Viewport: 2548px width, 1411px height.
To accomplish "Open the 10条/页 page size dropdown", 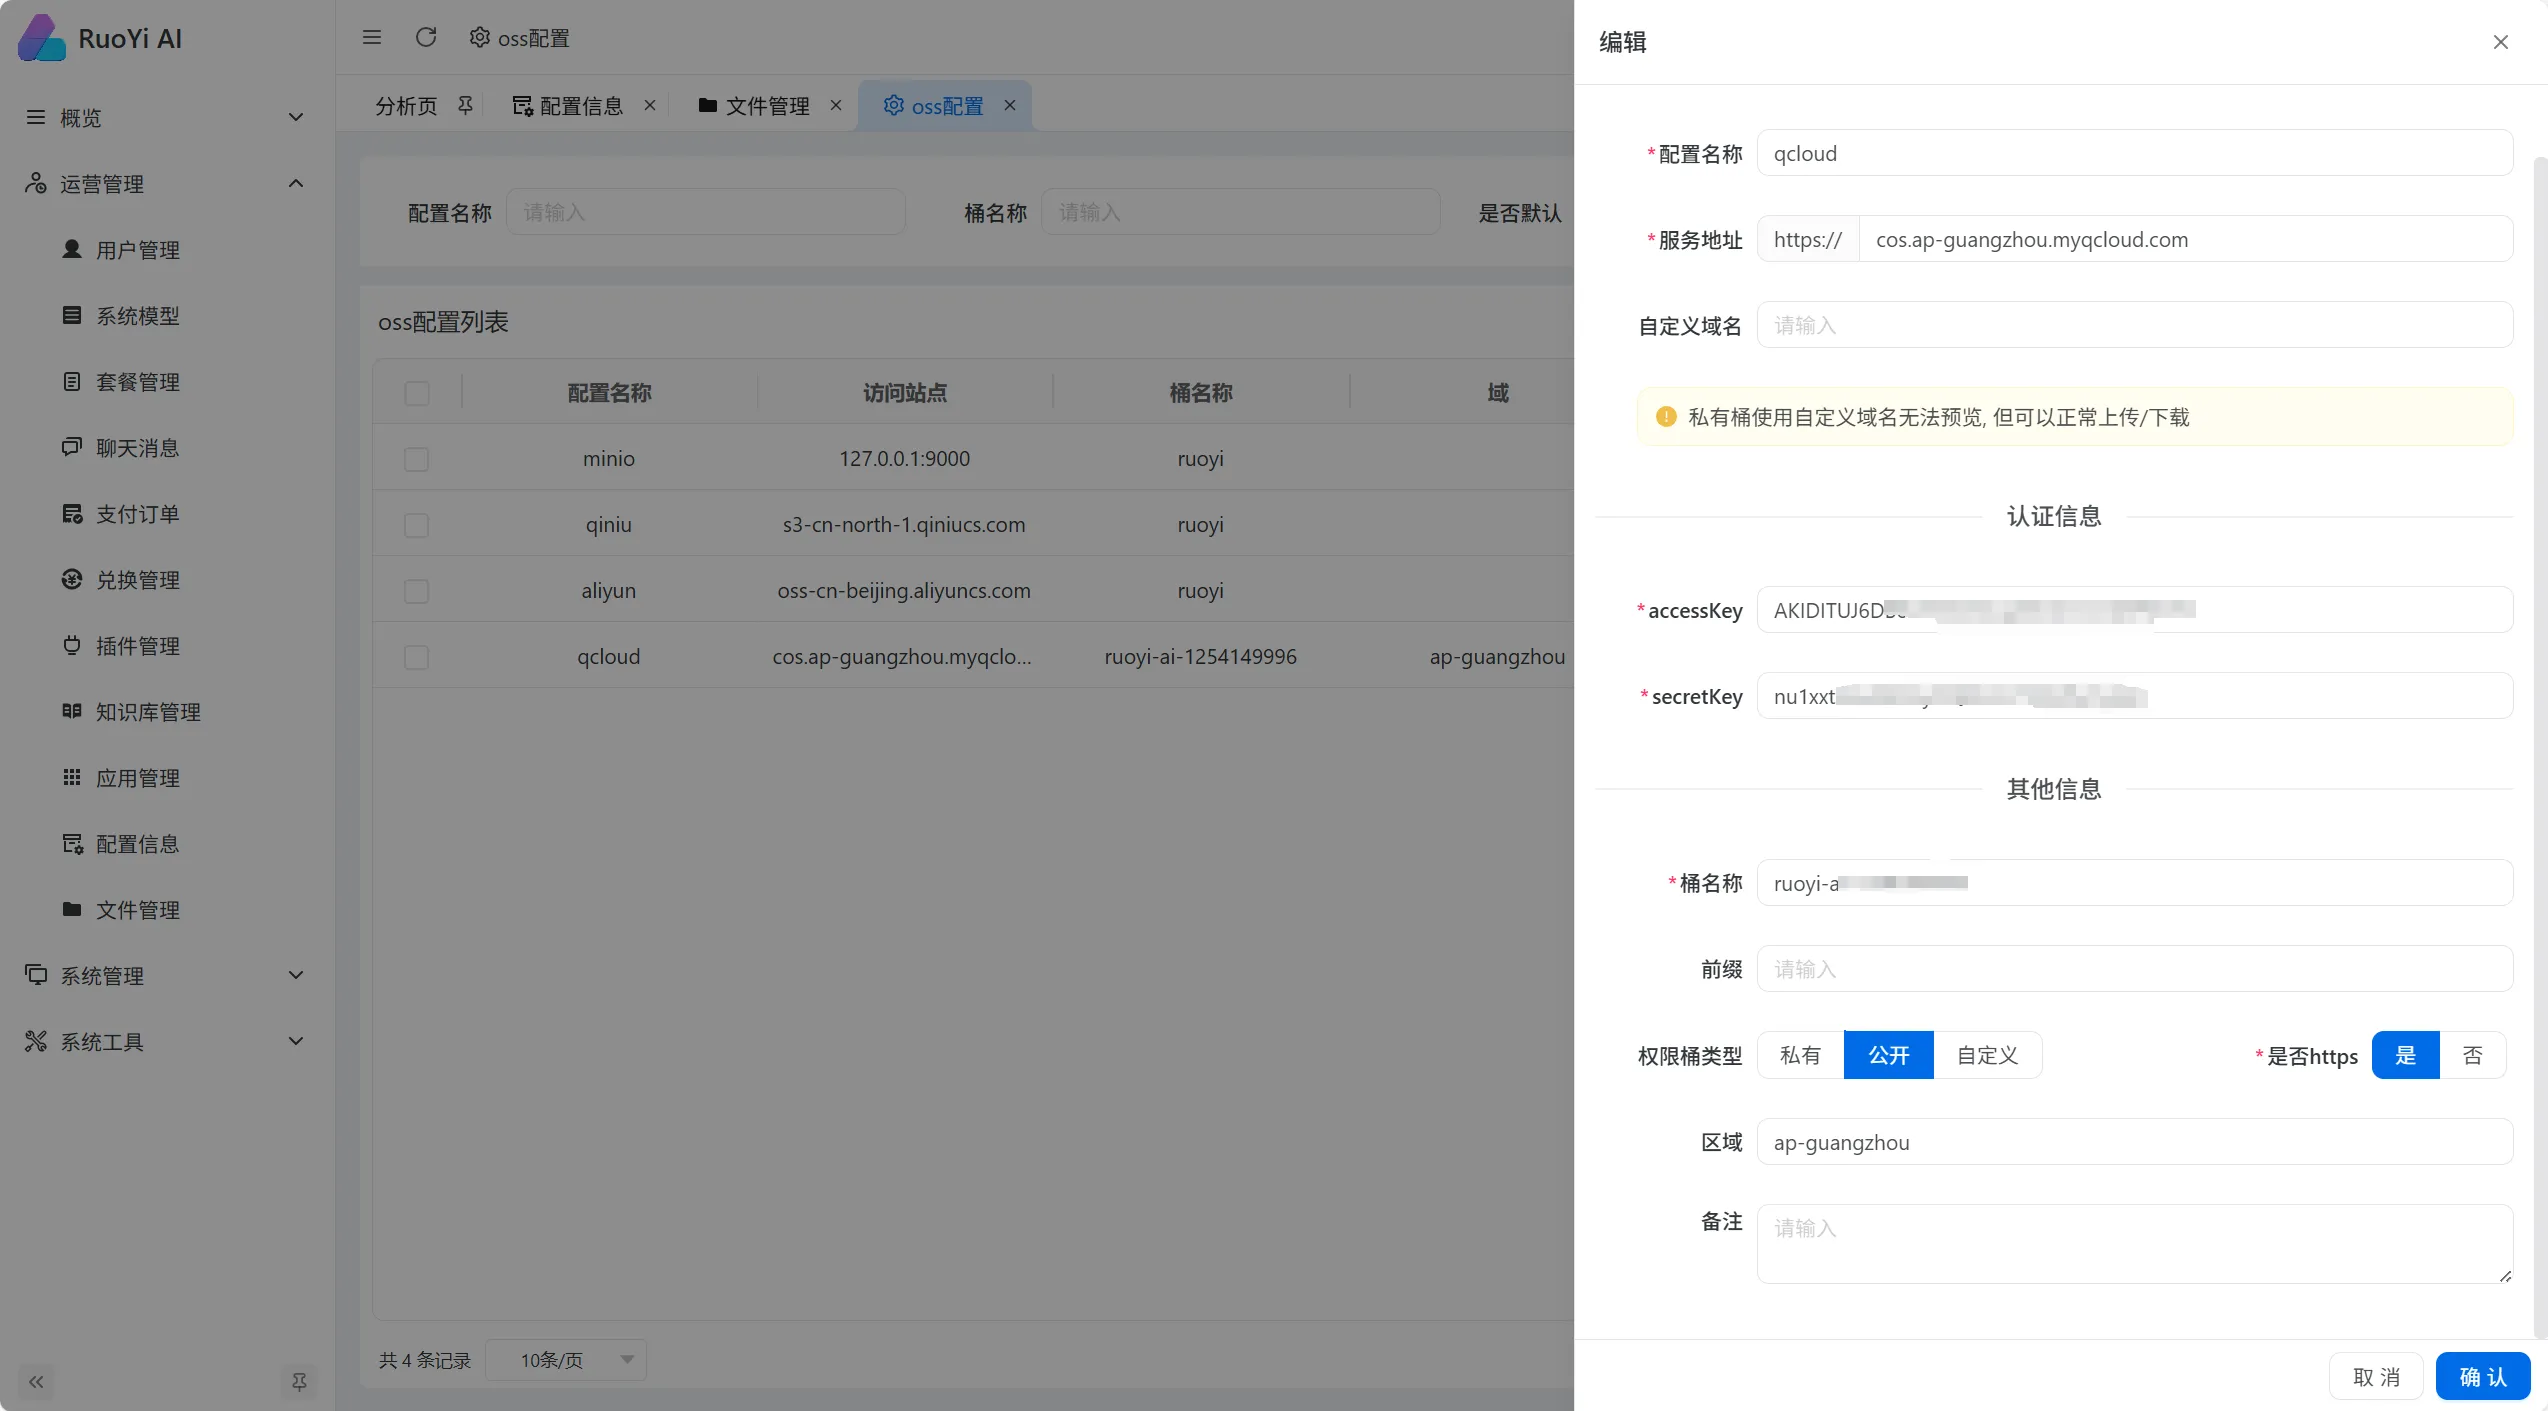I will 566,1360.
